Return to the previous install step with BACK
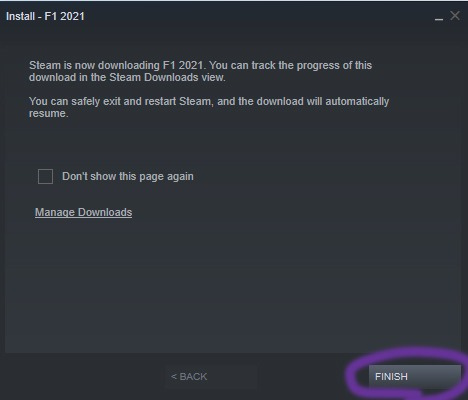 pyautogui.click(x=211, y=377)
